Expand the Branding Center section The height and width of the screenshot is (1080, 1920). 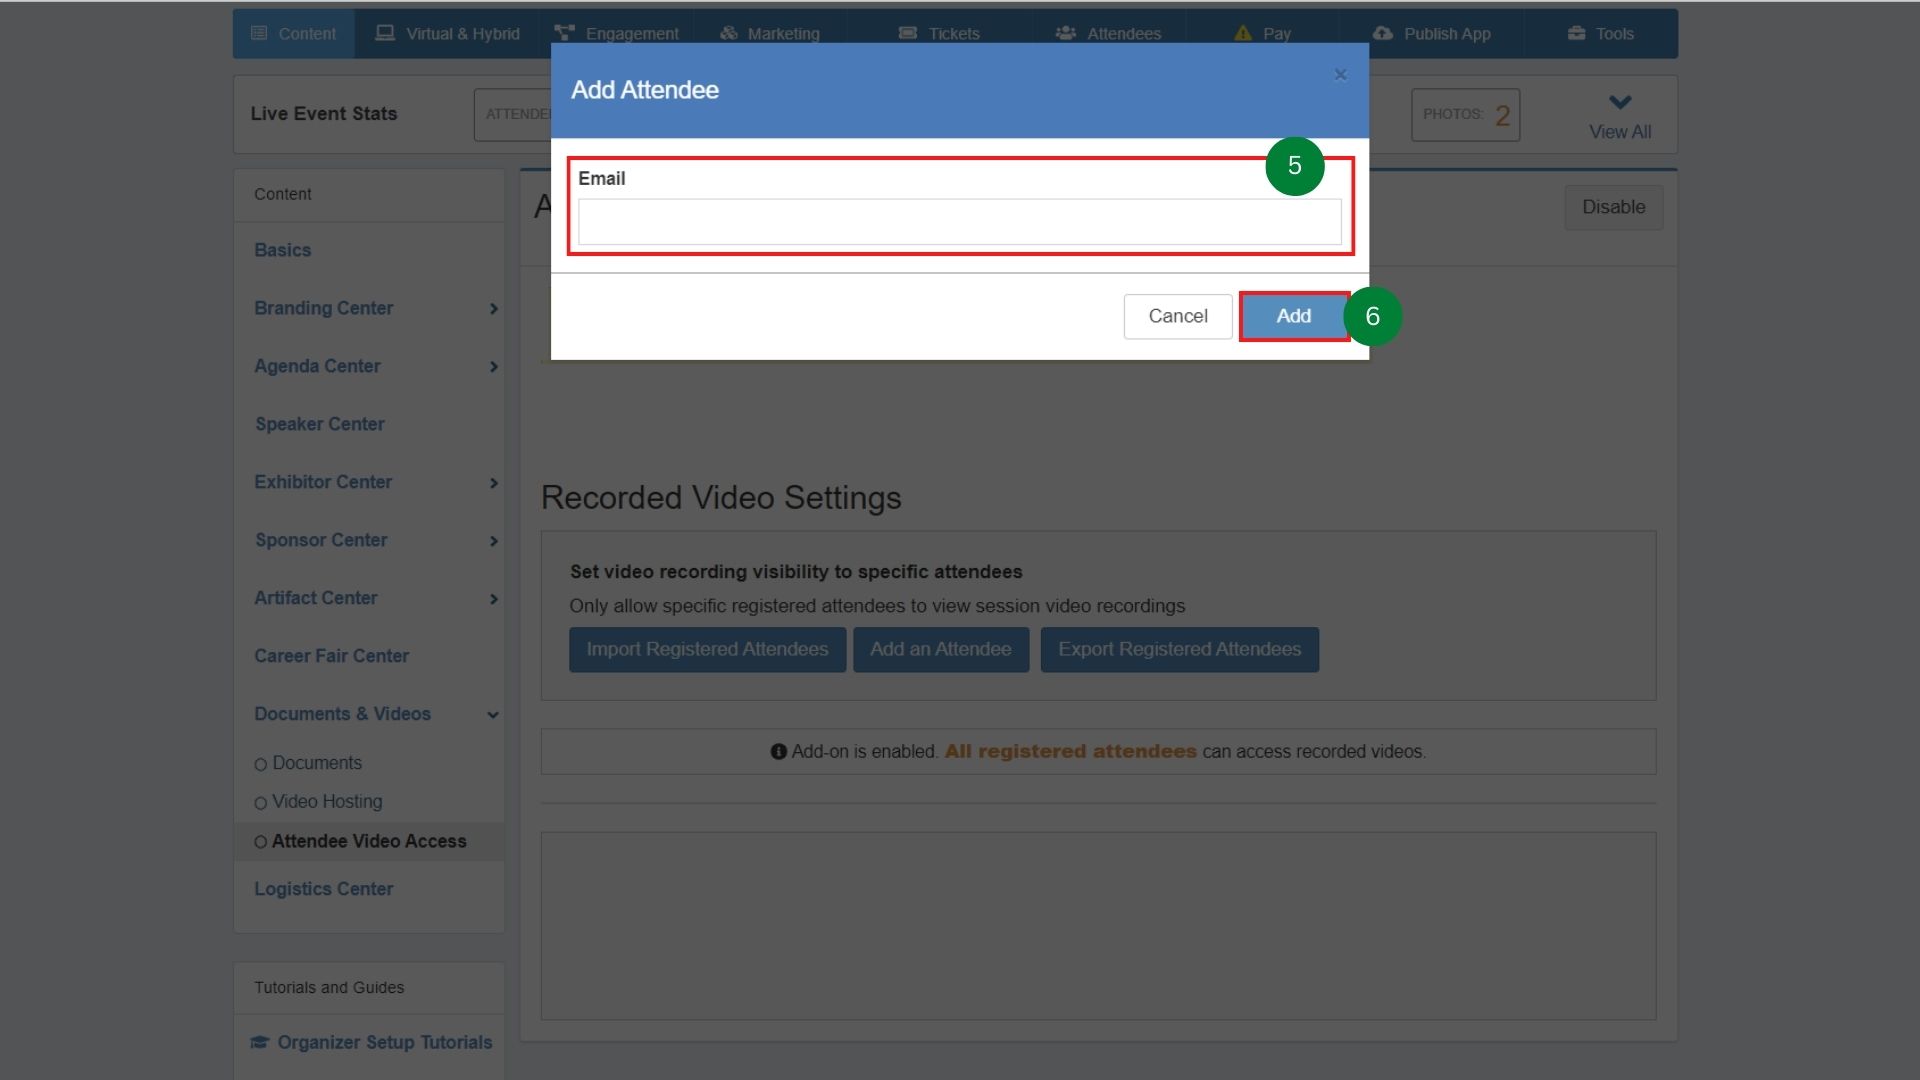coord(493,309)
